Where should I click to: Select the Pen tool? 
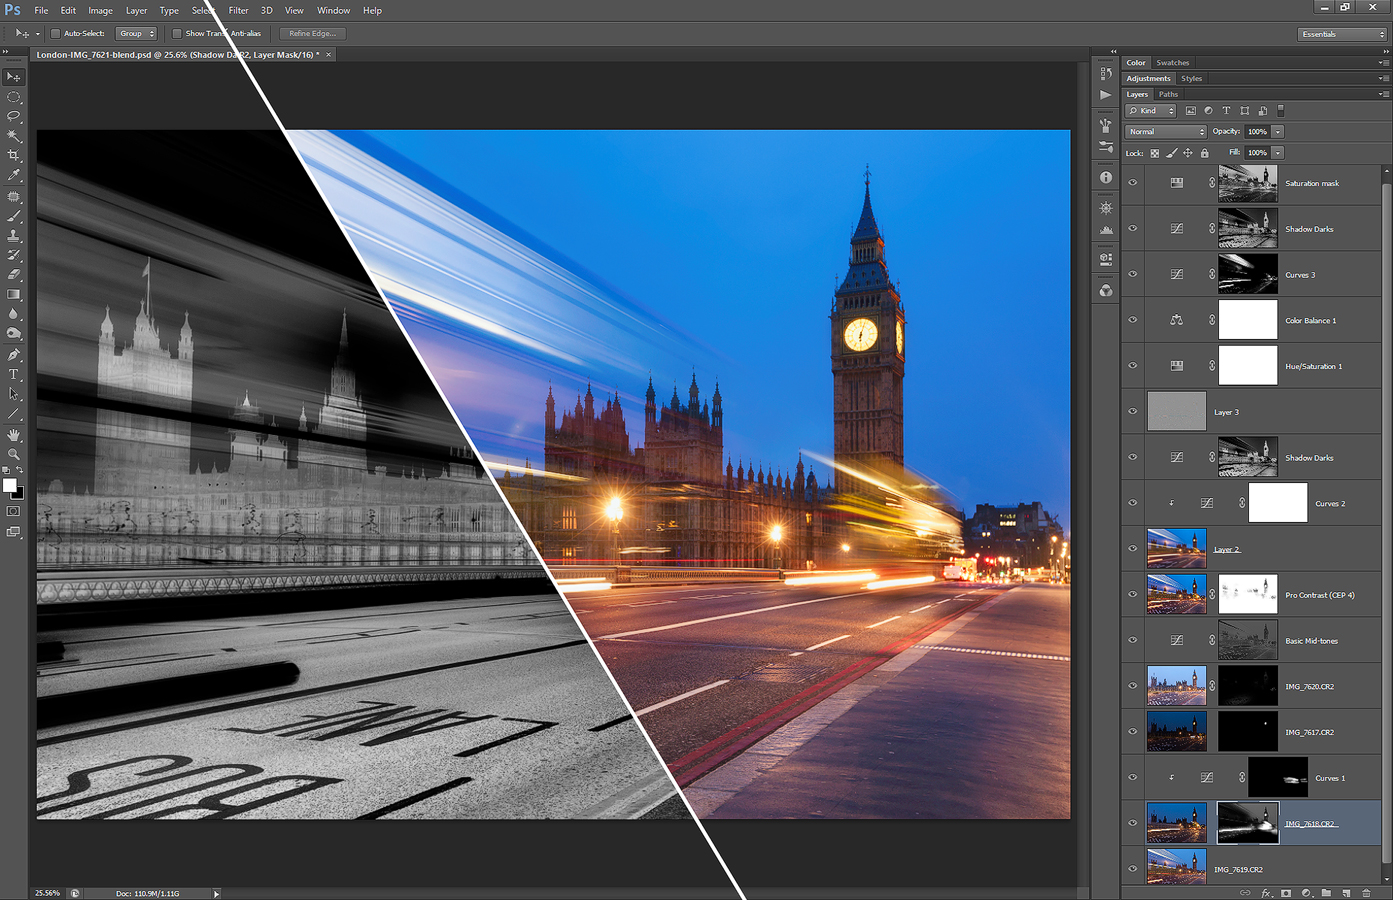coord(14,355)
